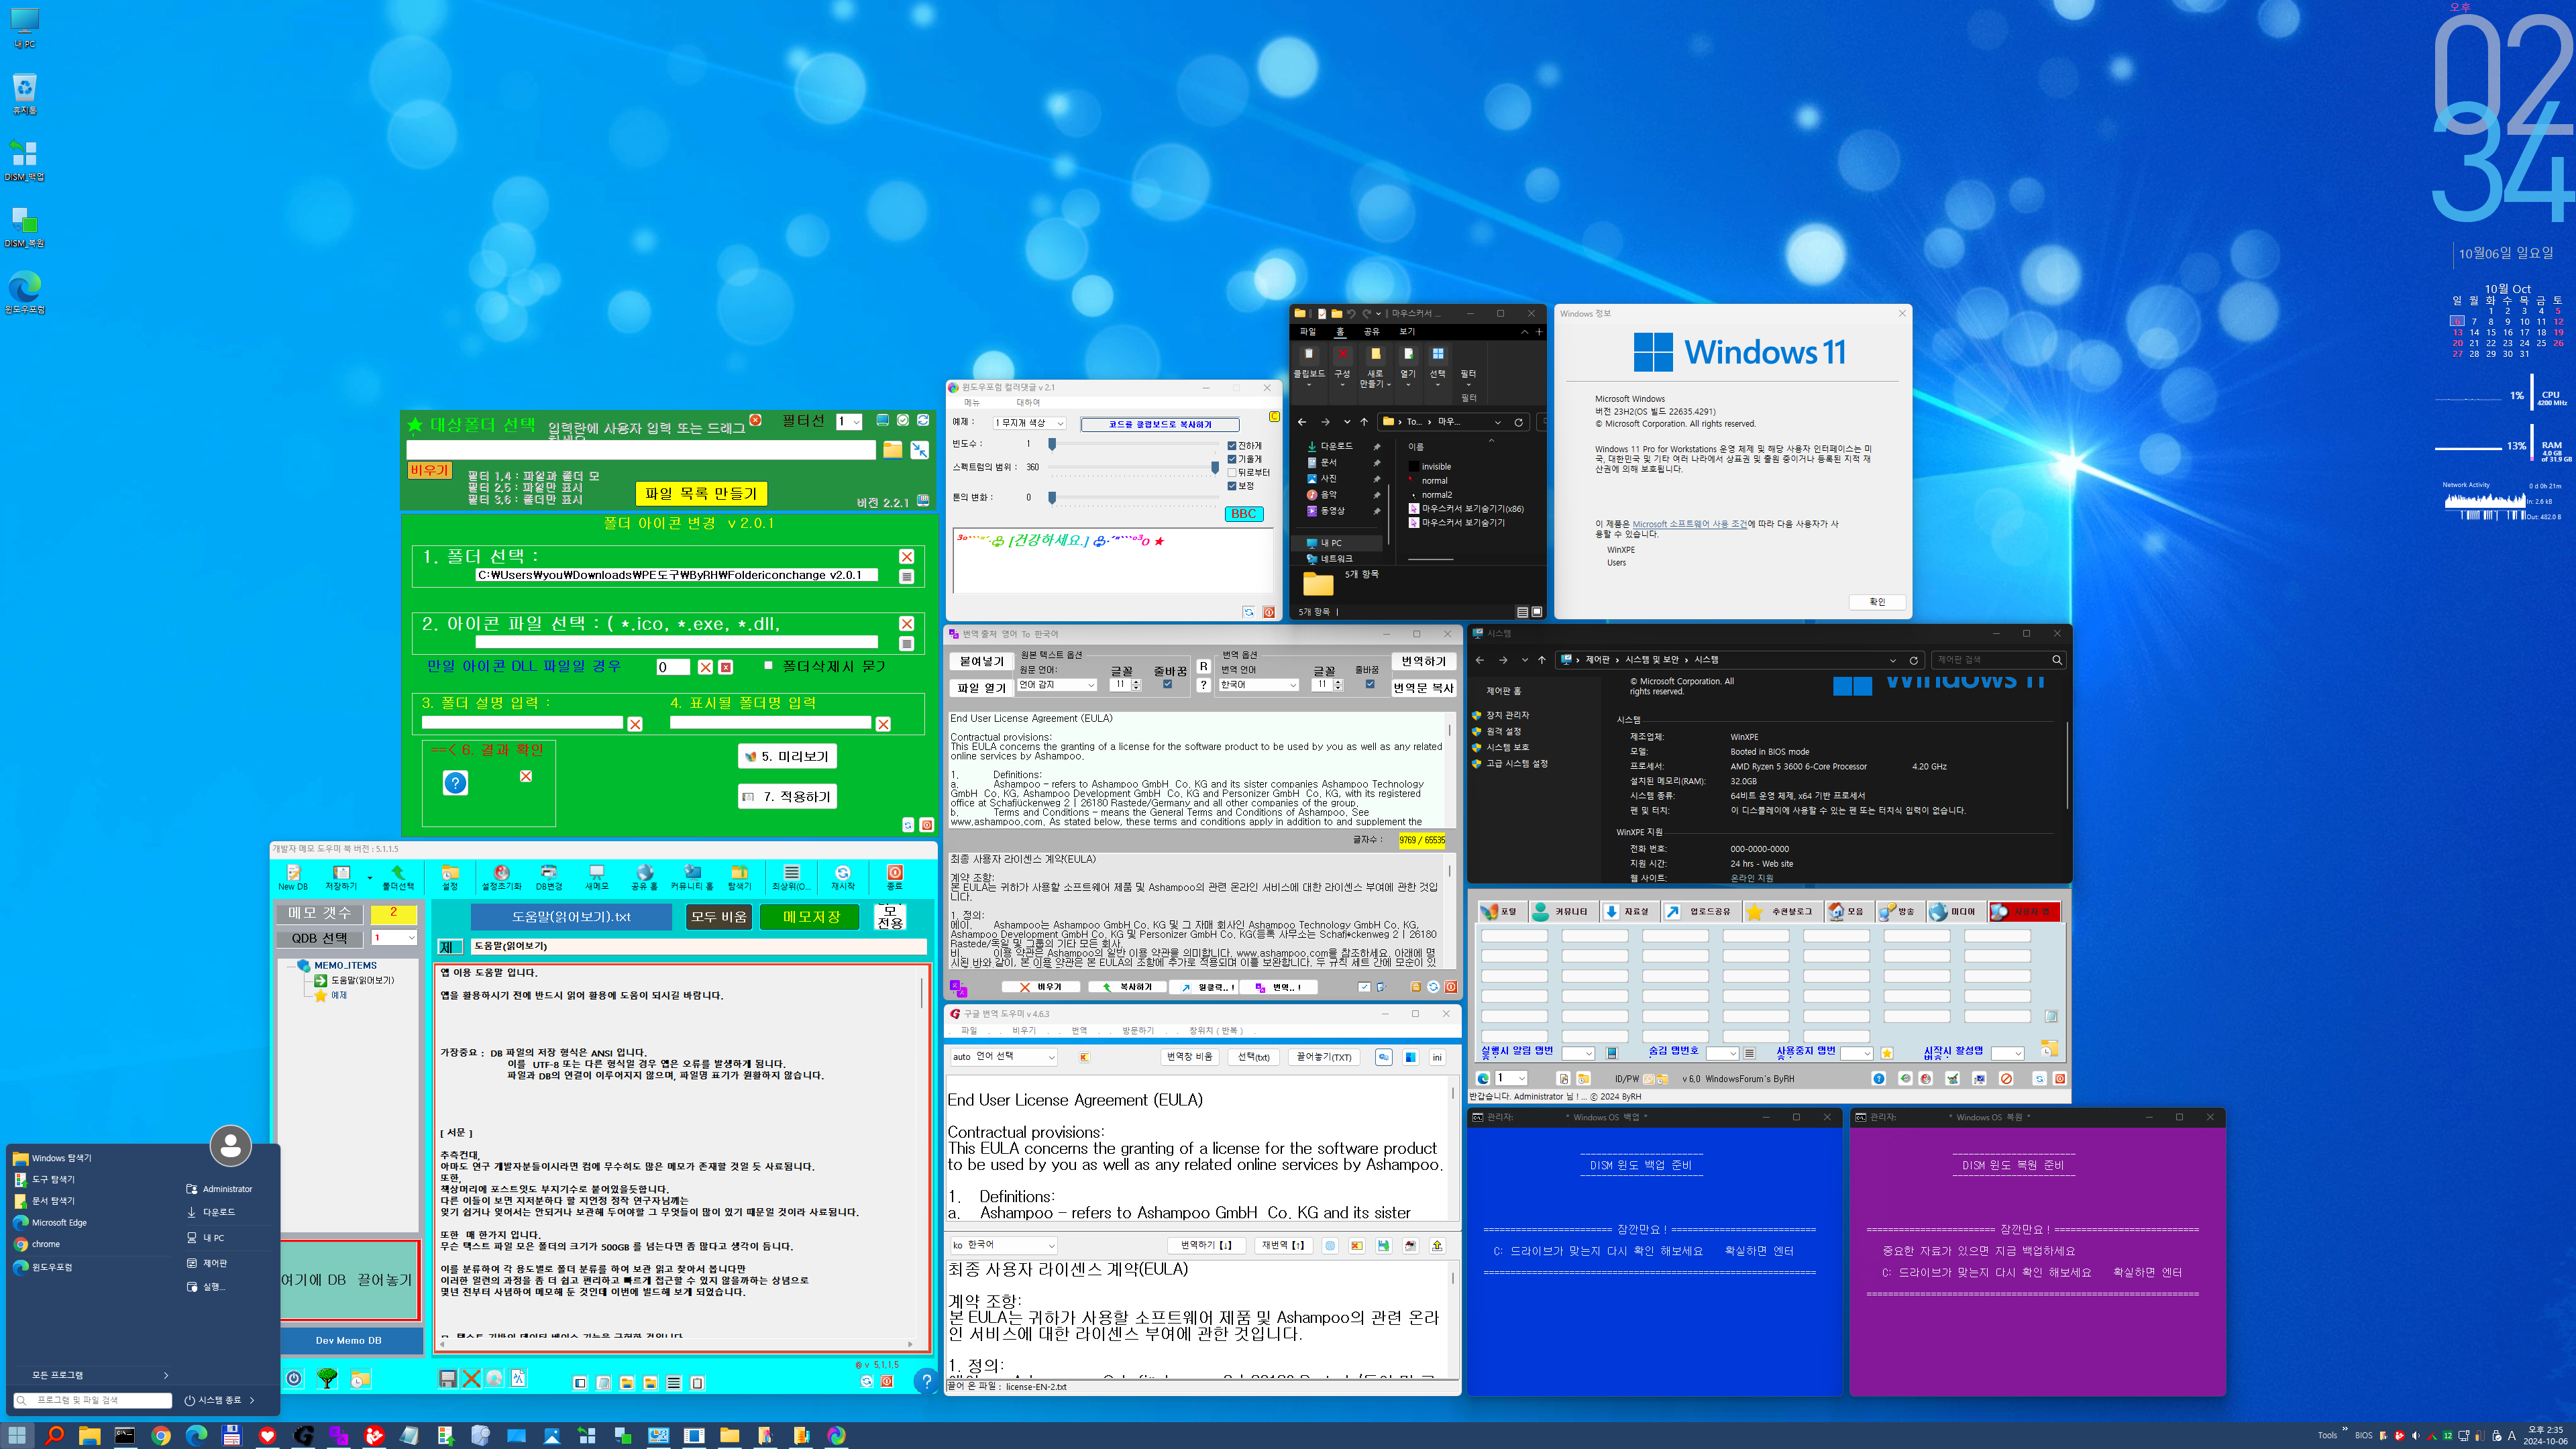Open QDB 선택 number dropdown
Screen dimensions: 2576x1449
(x=394, y=938)
